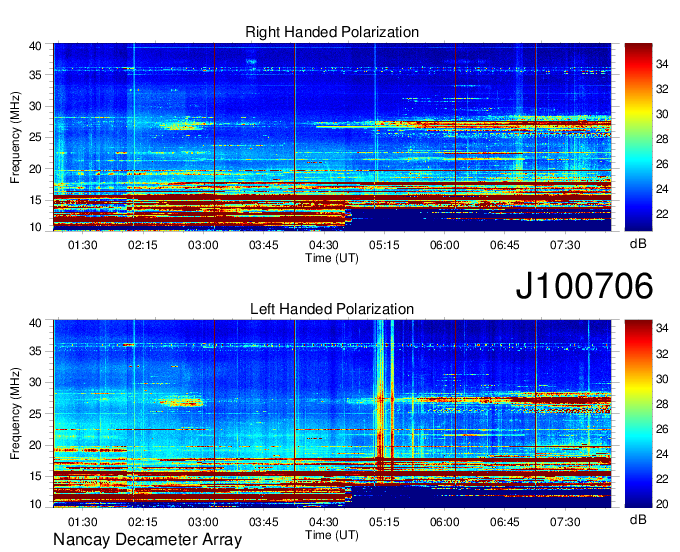Image resolution: width=680 pixels, height=552 pixels.
Task: Click the 01:30 time tick on lower plot
Action: 82,522
